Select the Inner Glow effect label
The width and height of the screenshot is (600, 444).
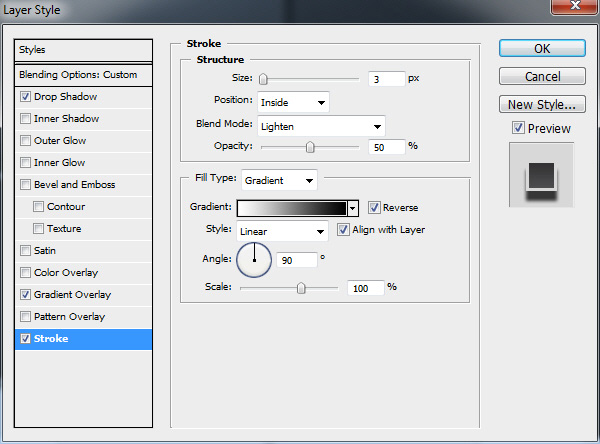59,163
